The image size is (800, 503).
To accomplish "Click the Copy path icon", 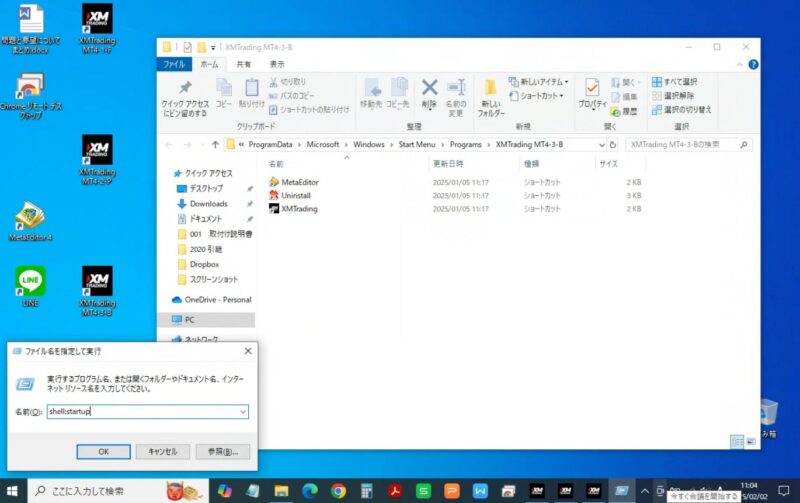I will pyautogui.click(x=273, y=95).
